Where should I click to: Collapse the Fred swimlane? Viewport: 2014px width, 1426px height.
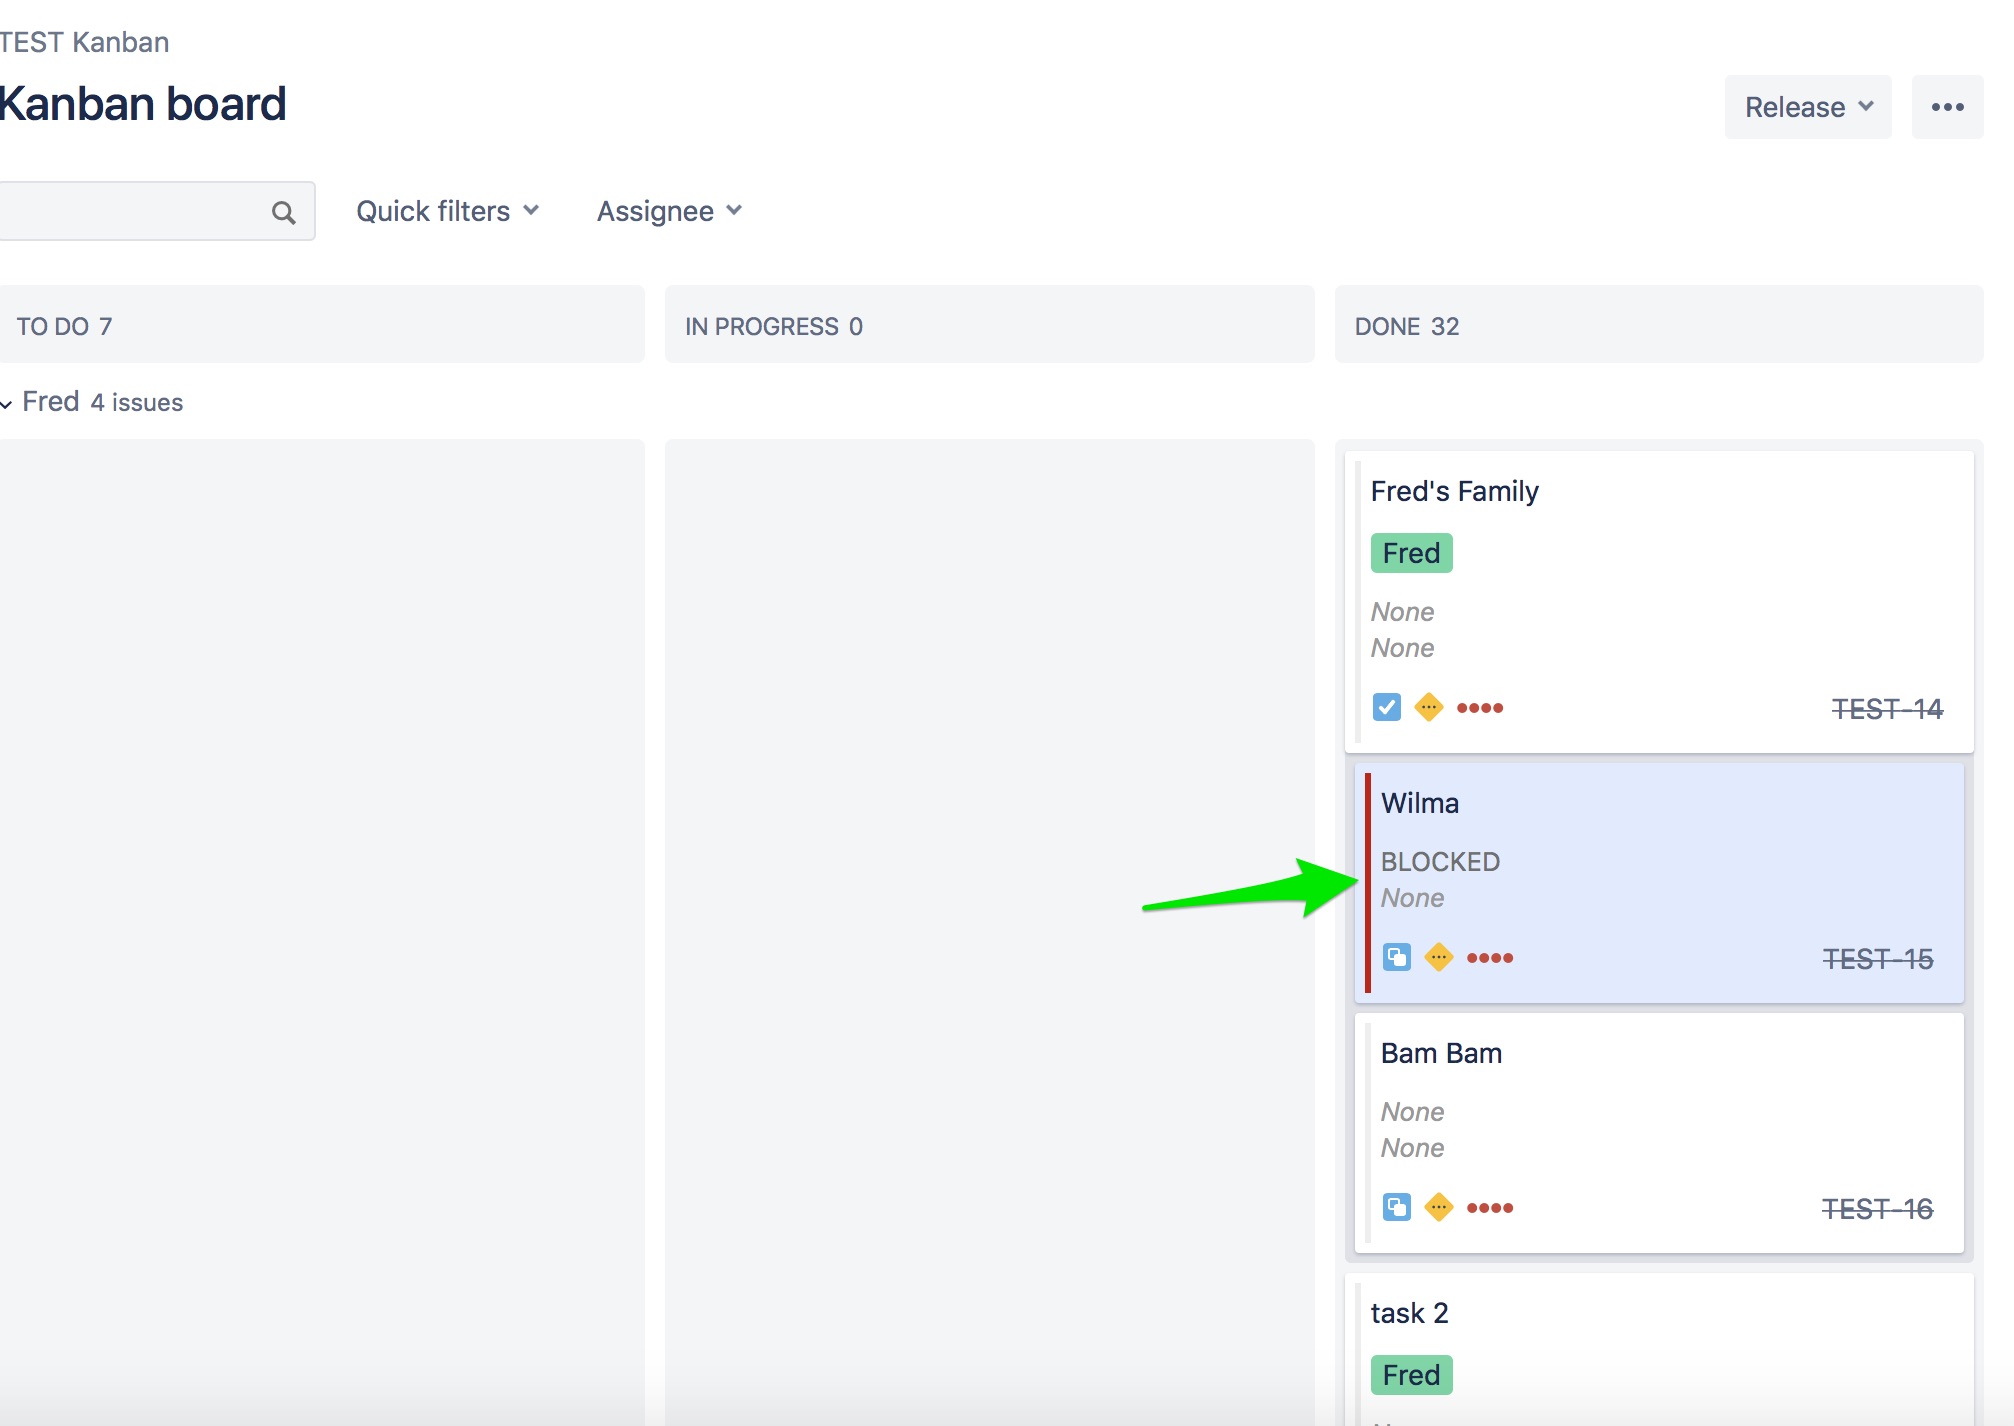[6, 403]
